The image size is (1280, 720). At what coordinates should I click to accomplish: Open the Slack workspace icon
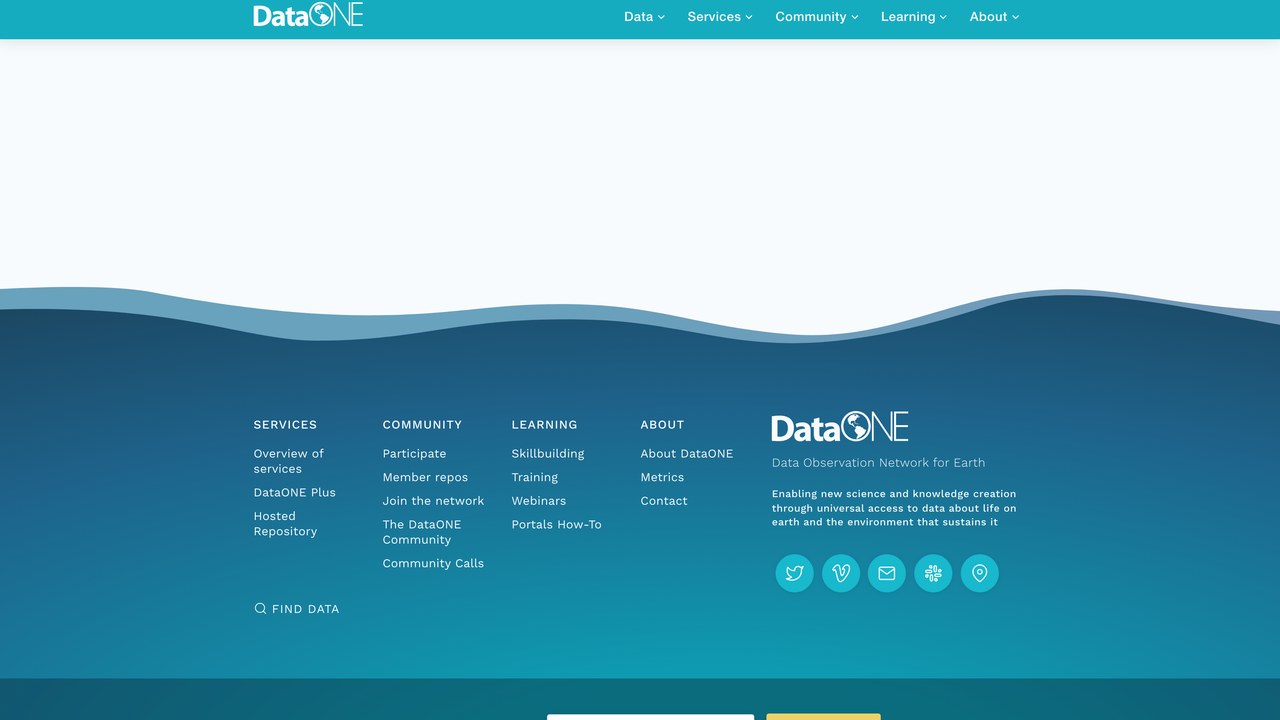pyautogui.click(x=933, y=573)
